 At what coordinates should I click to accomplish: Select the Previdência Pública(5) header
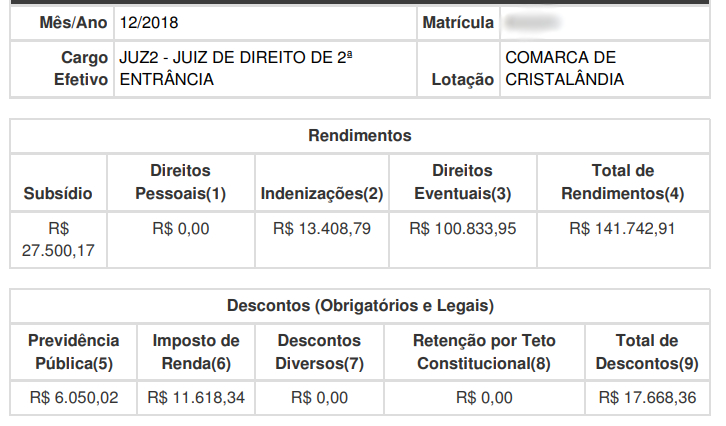[x=73, y=352]
